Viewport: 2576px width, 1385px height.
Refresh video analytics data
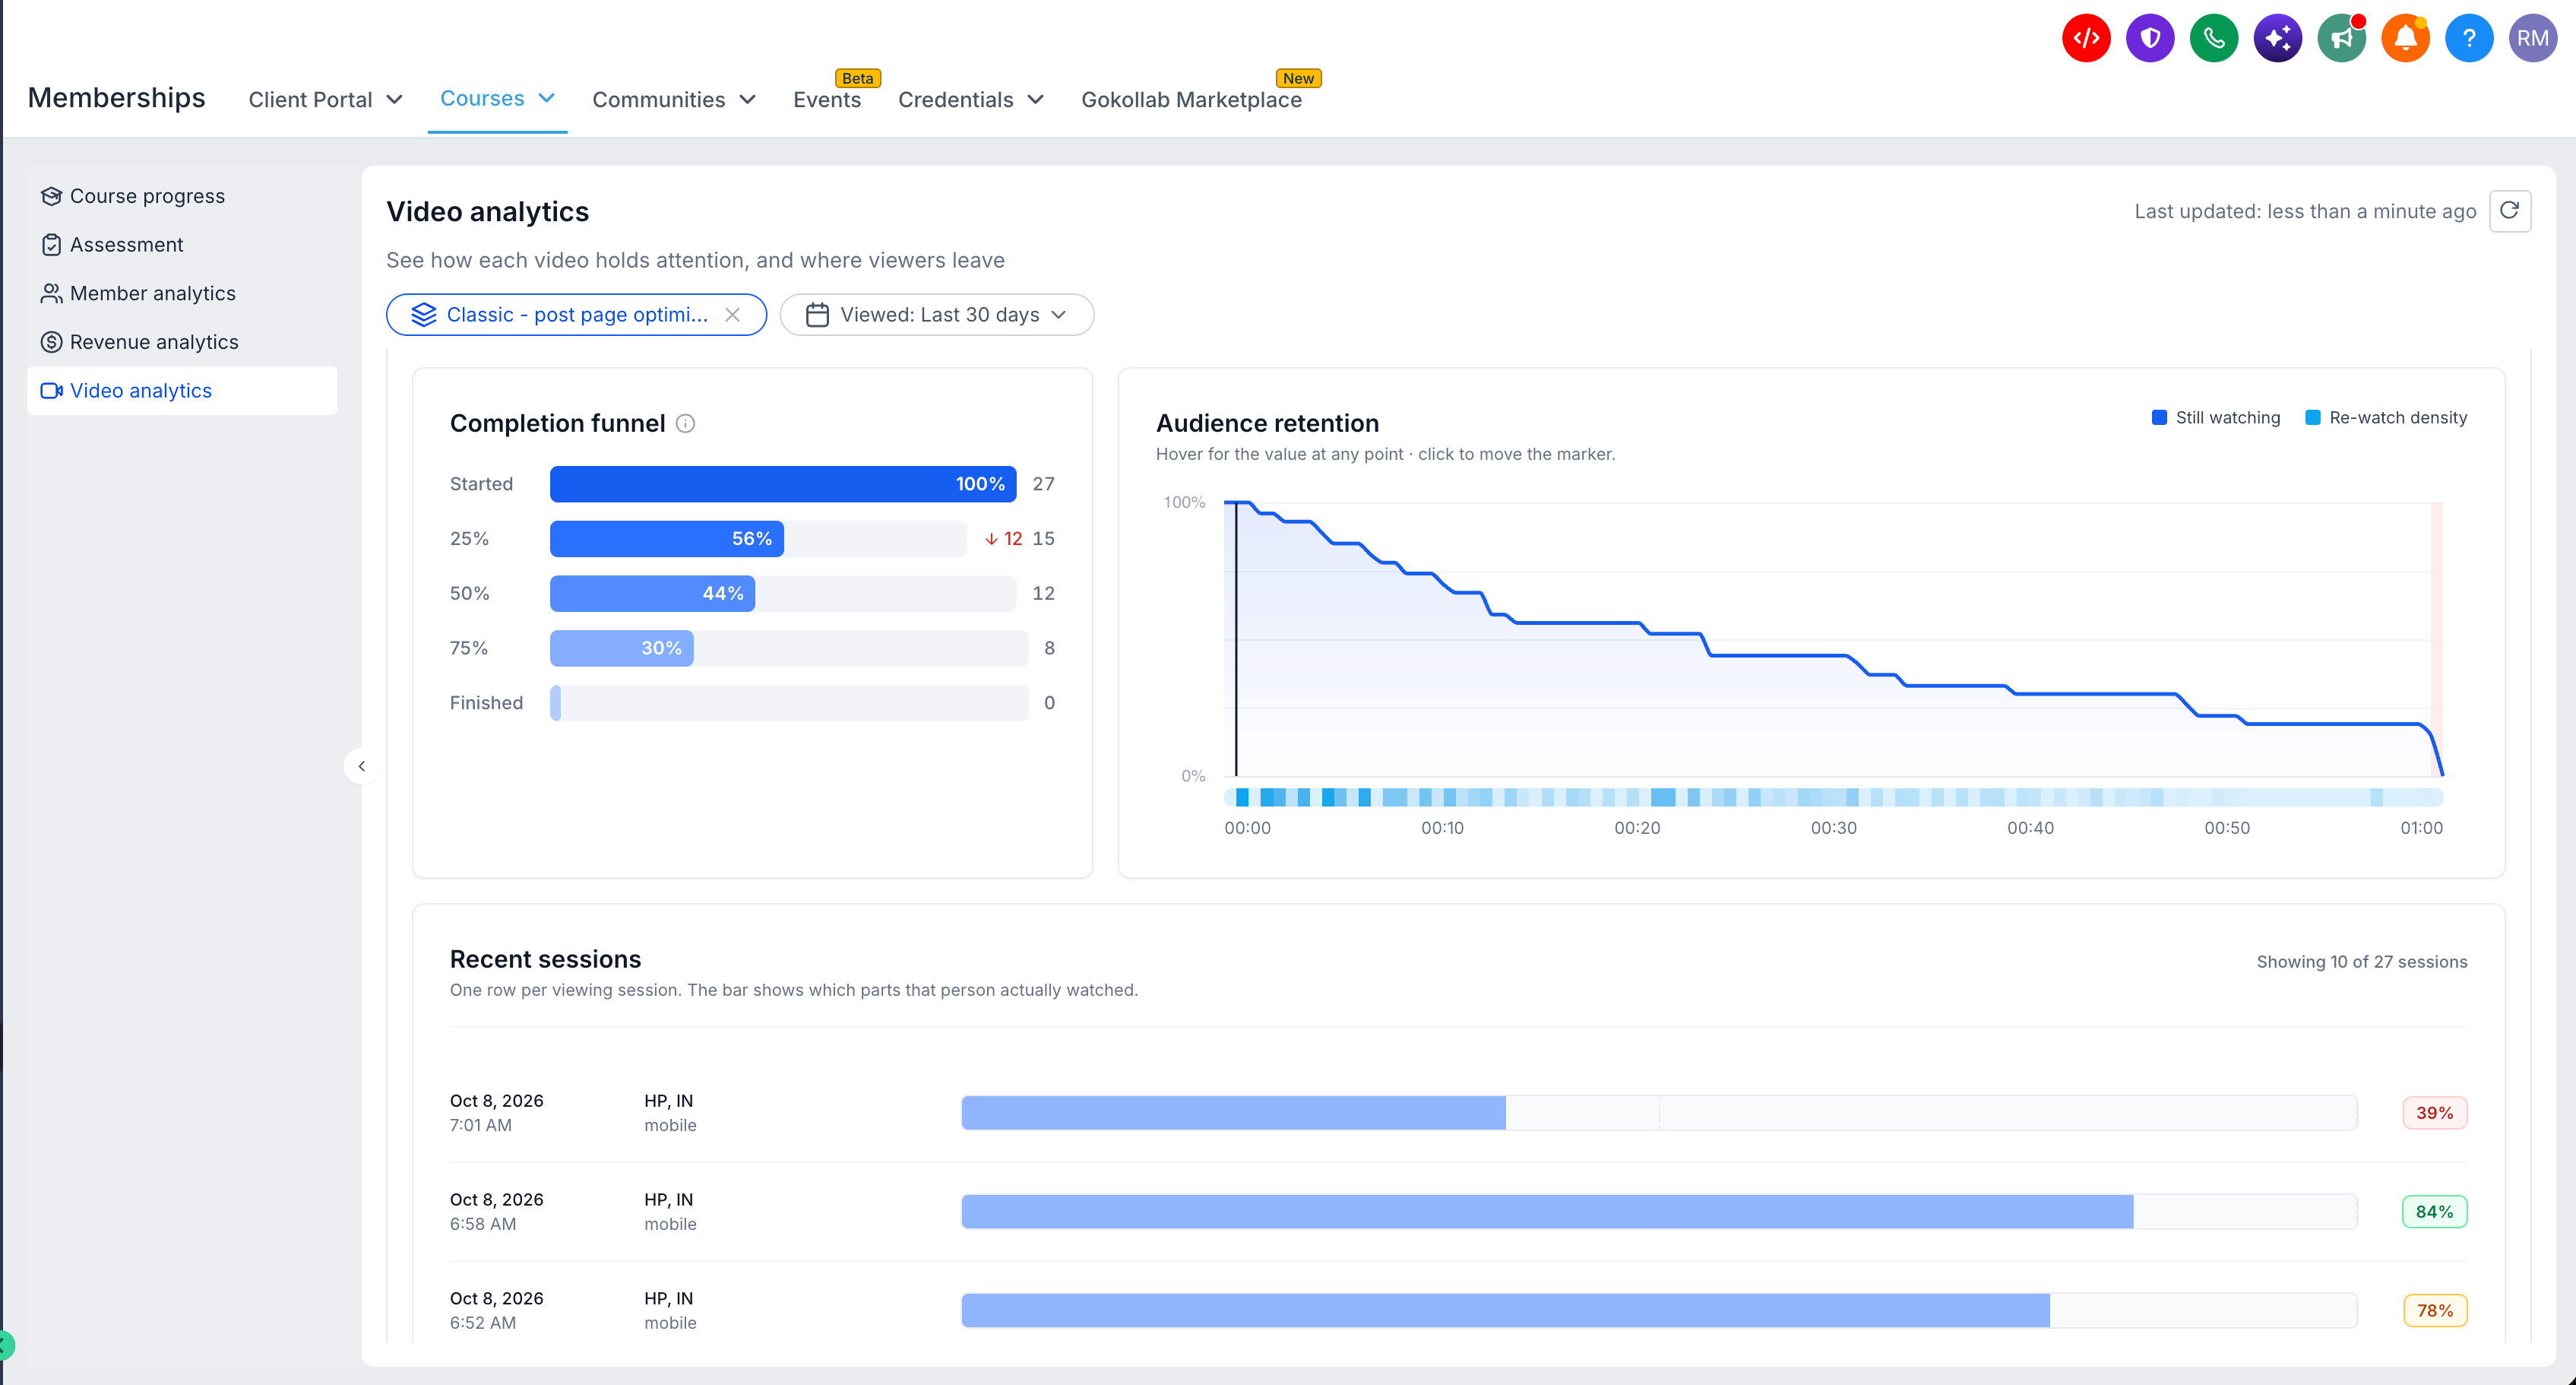(2510, 211)
